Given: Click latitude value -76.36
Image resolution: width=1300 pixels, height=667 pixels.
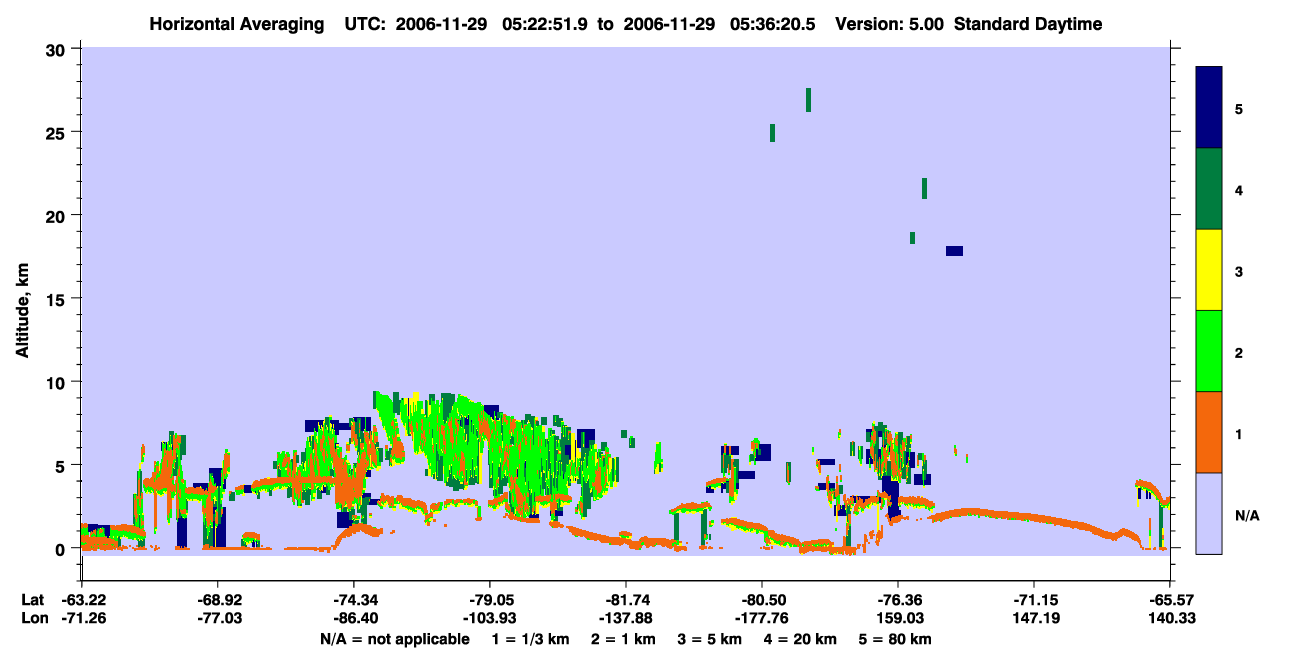Looking at the screenshot, I should tap(898, 600).
